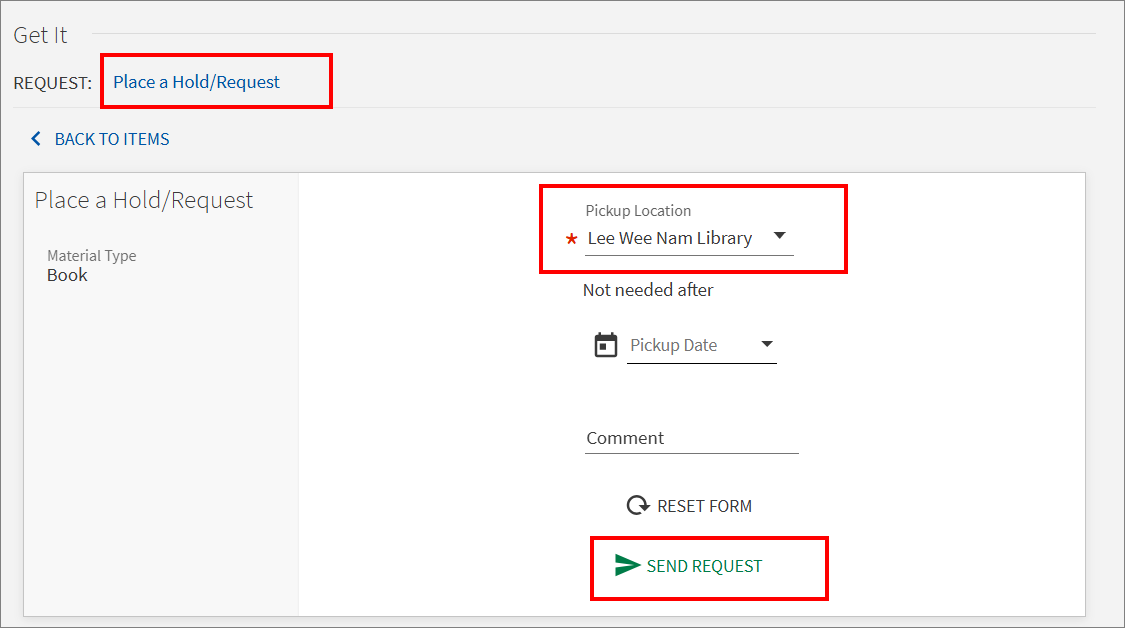Click the green paper plane send icon
This screenshot has width=1125, height=628.
627,566
